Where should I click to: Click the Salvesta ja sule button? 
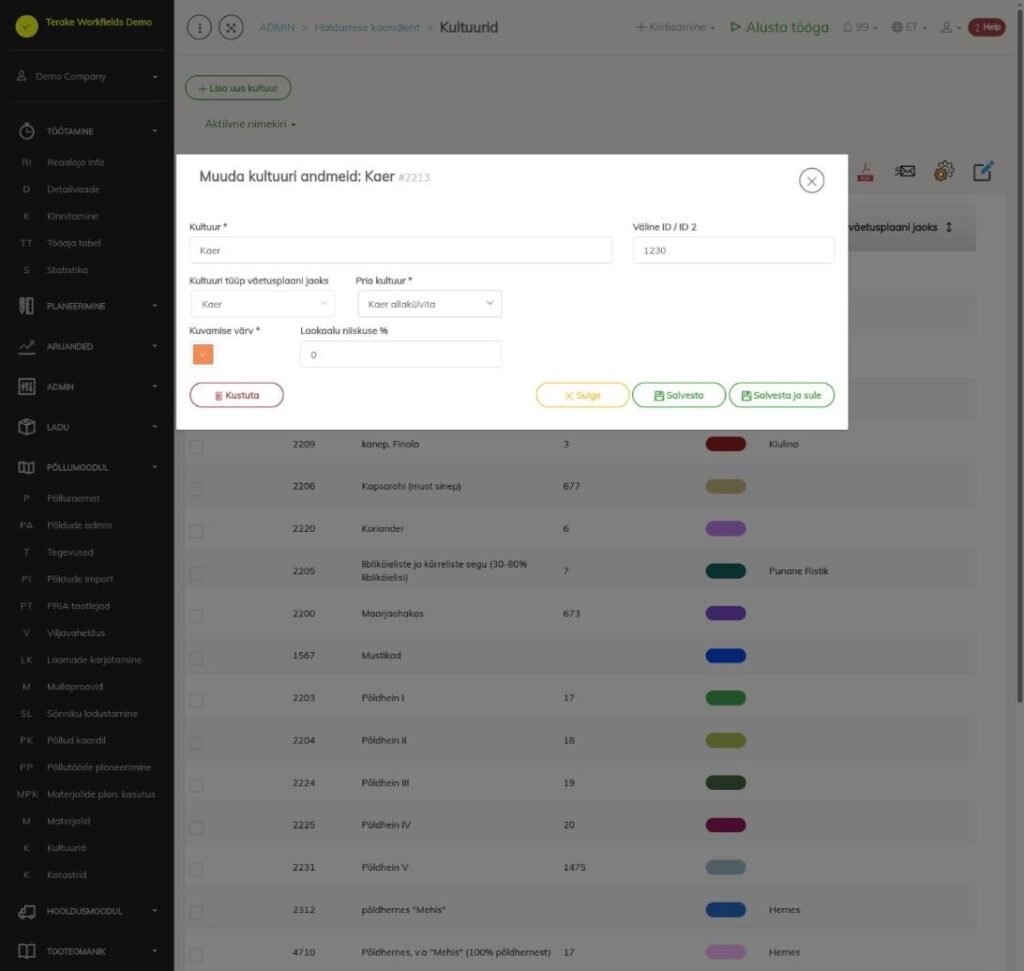point(781,395)
